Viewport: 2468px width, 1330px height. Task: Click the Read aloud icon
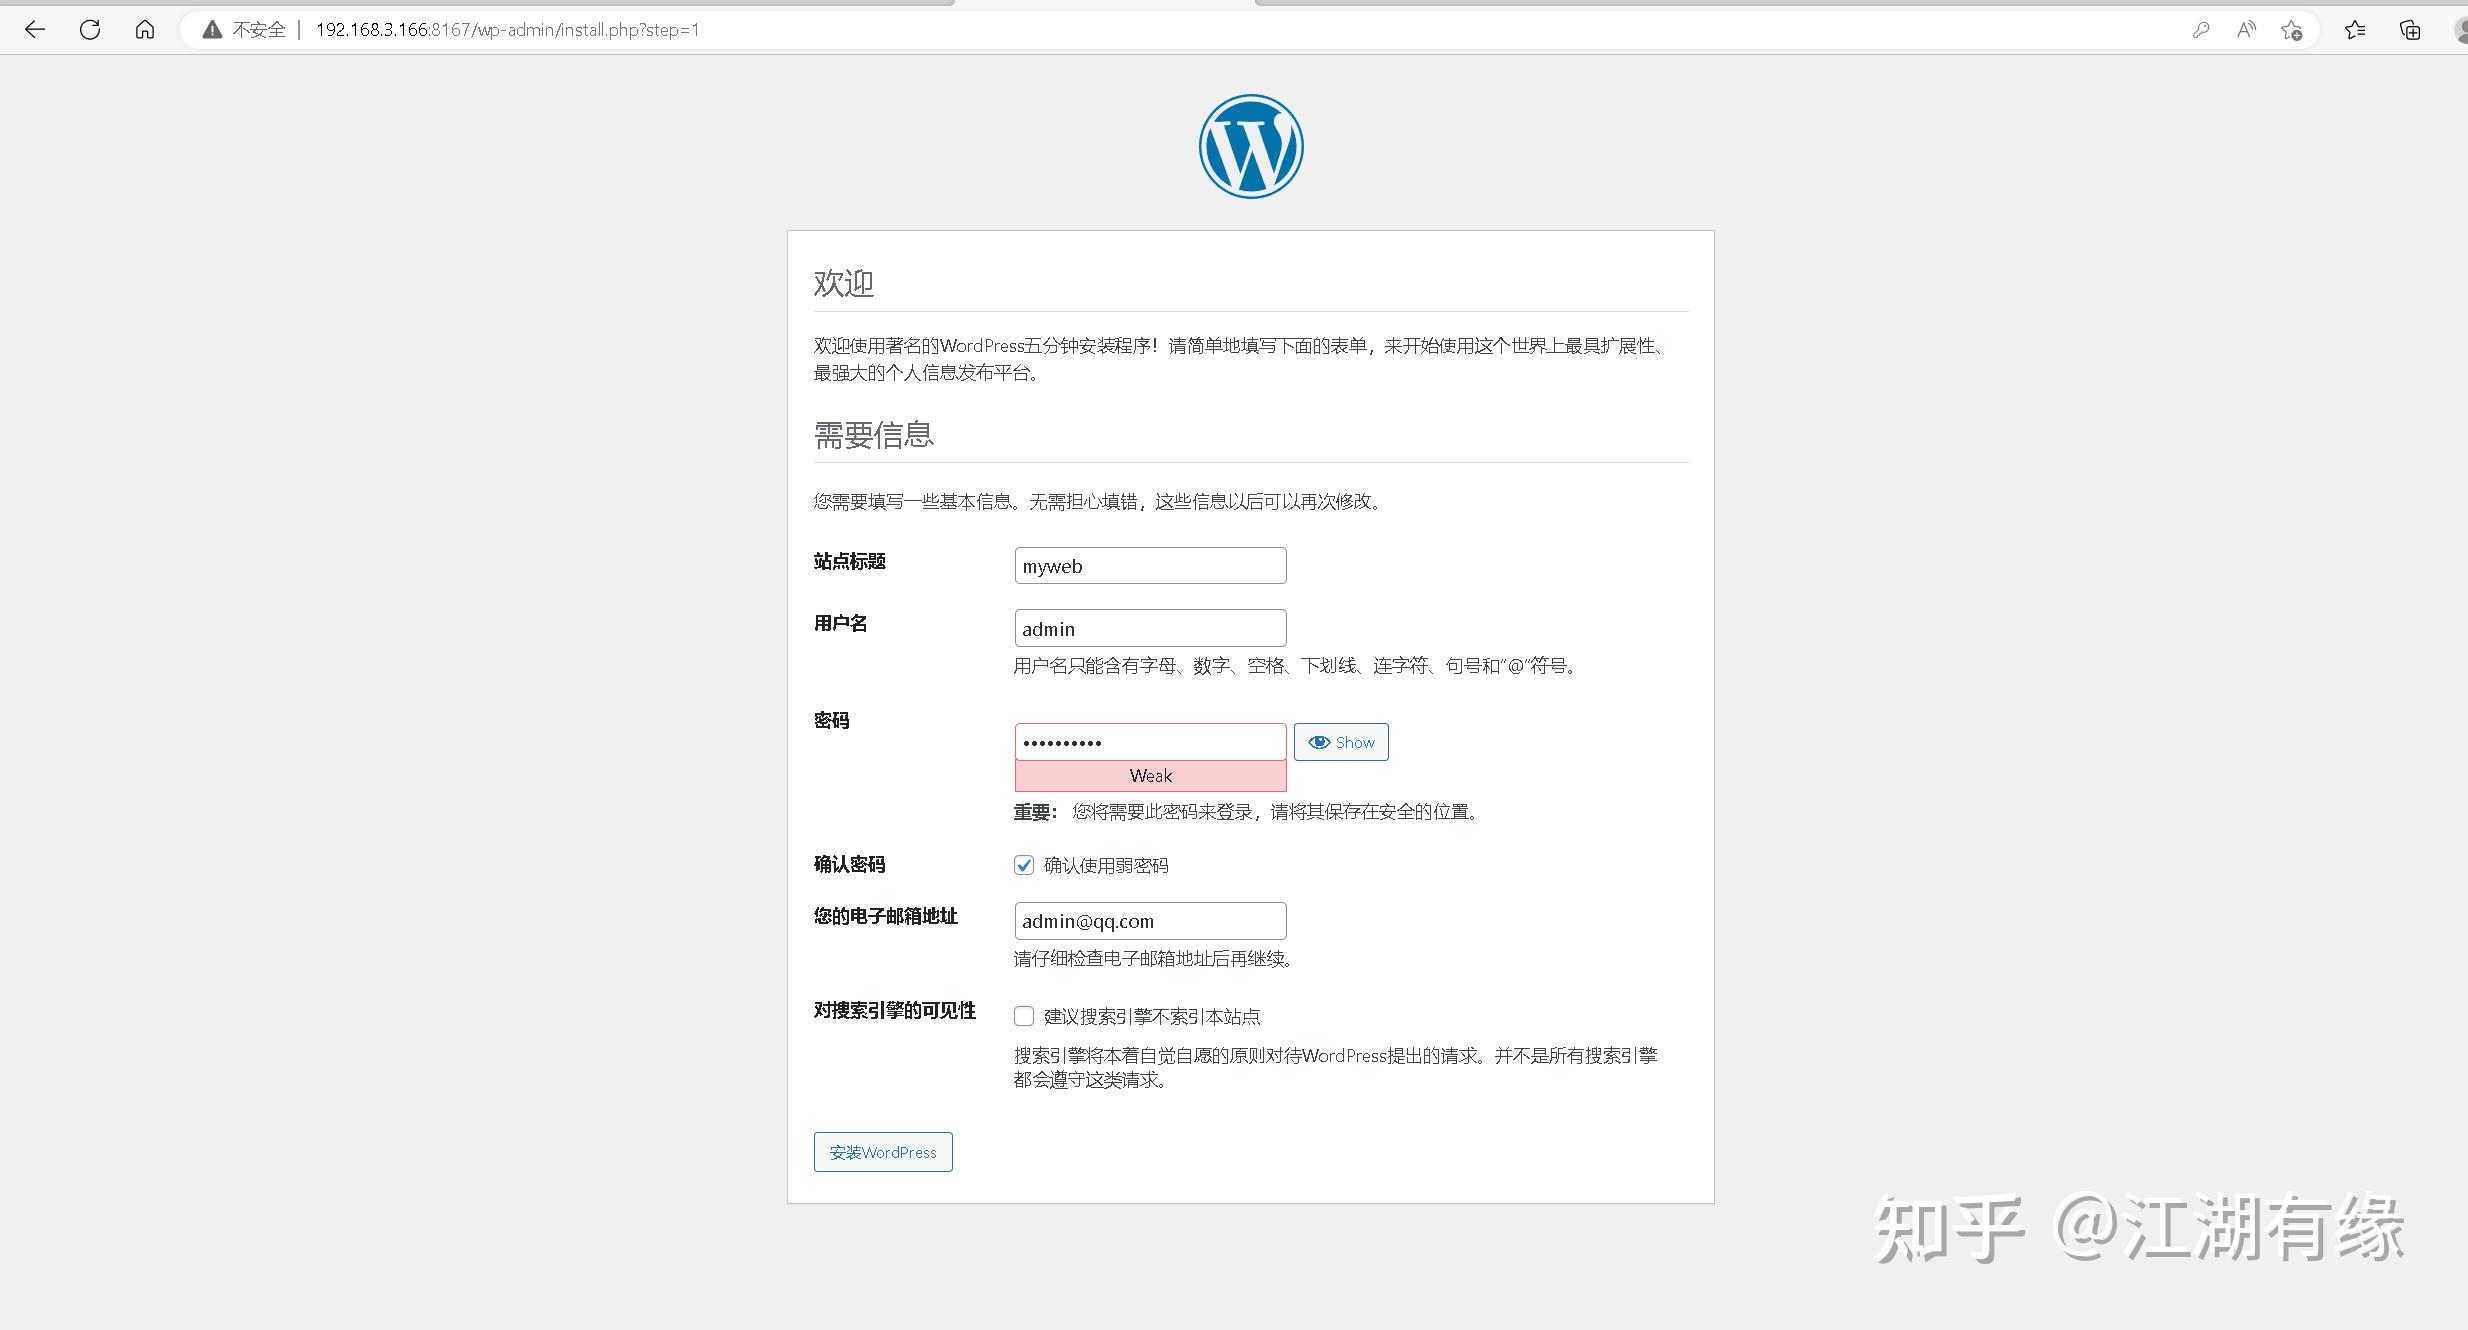tap(2246, 29)
